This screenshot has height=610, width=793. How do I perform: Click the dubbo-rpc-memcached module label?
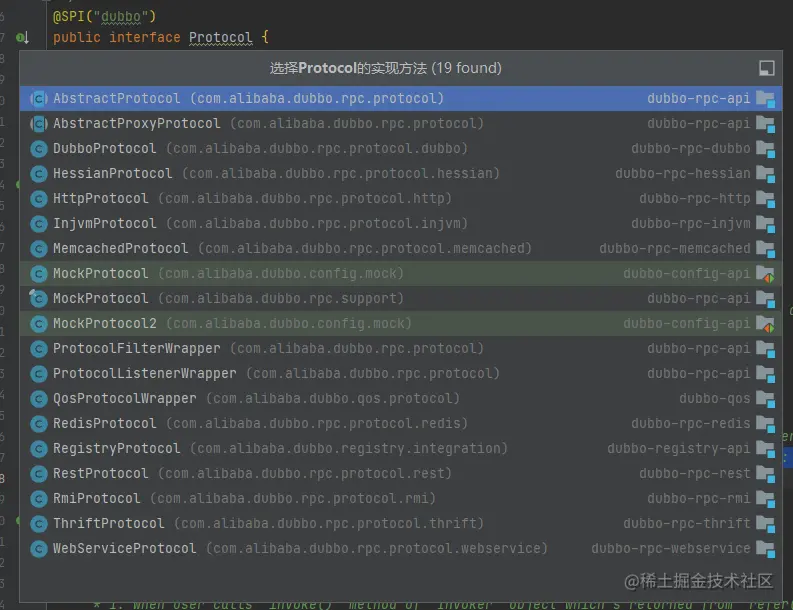[675, 248]
